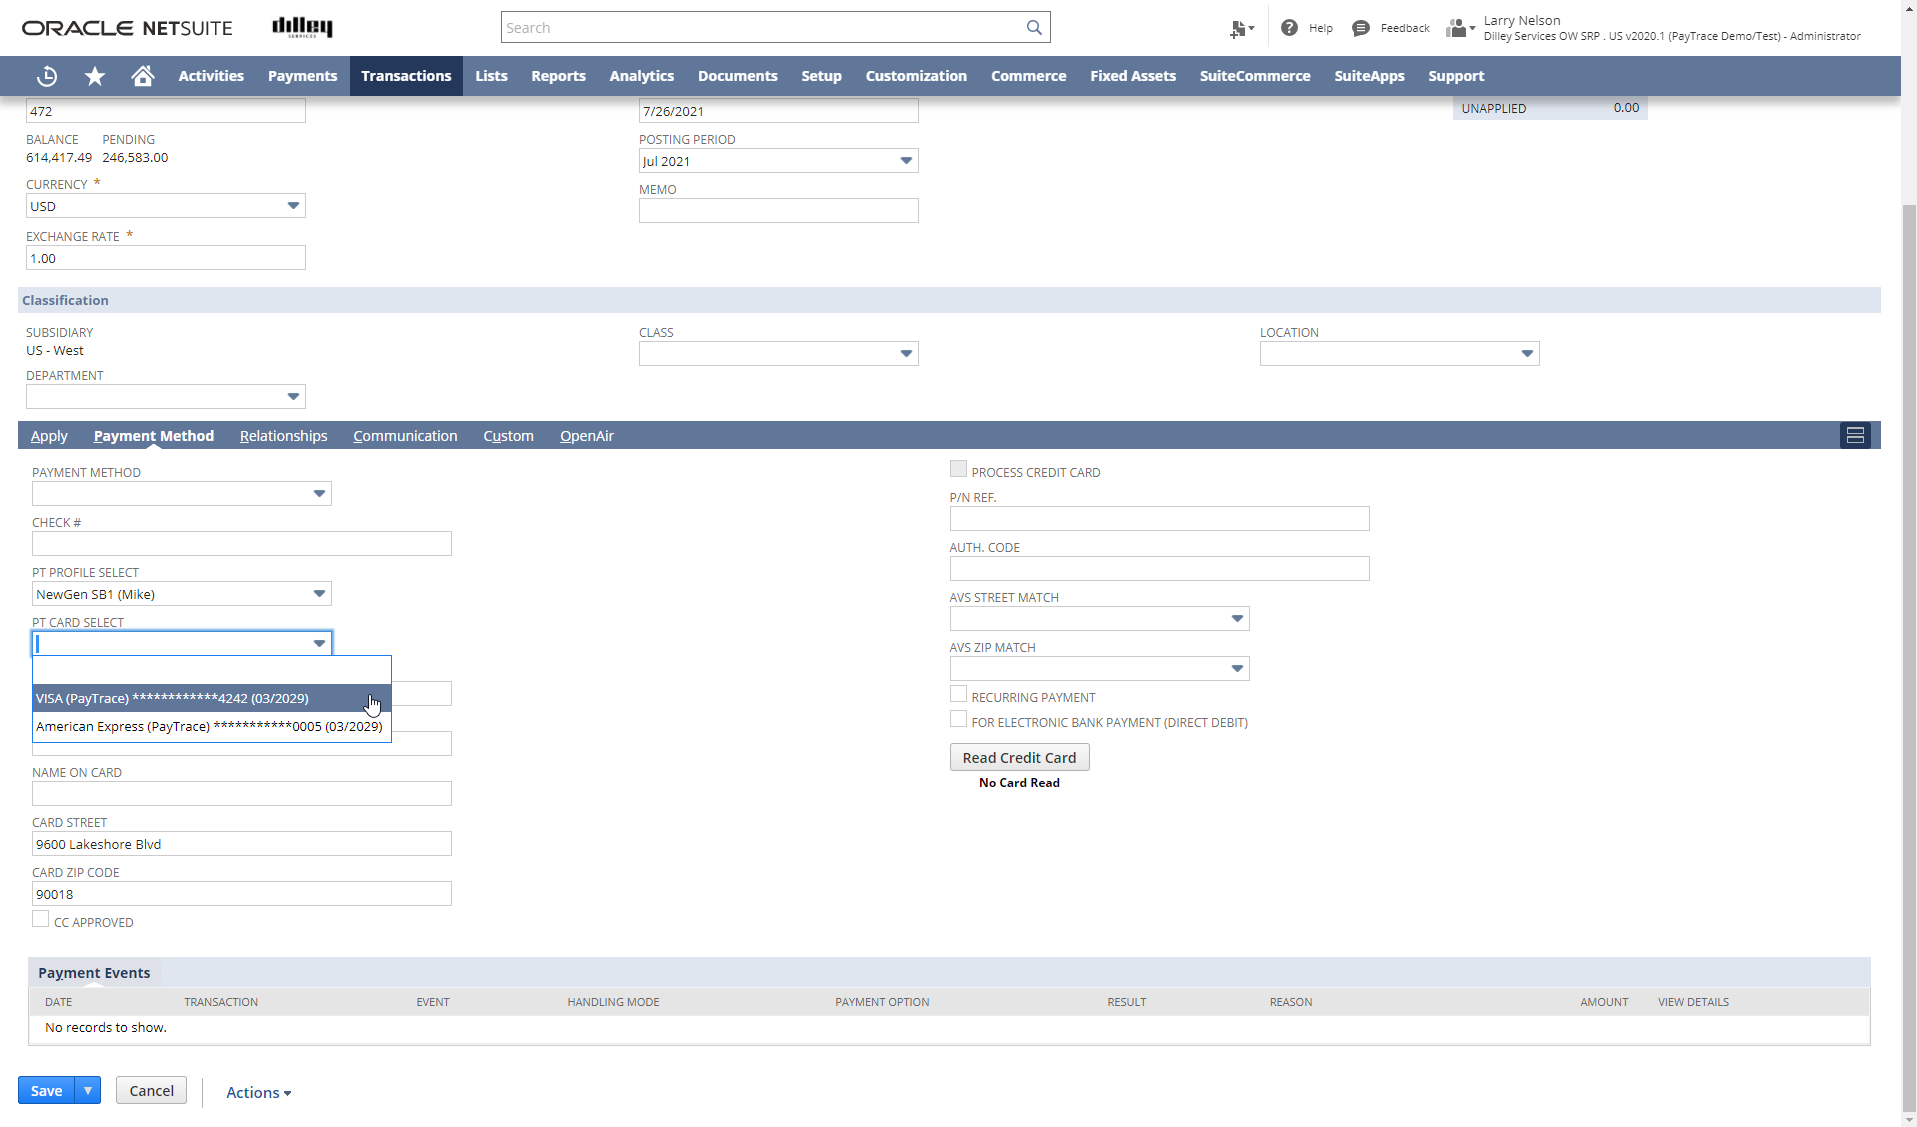The width and height of the screenshot is (1917, 1127).
Task: Open the Activities menu
Action: point(211,76)
